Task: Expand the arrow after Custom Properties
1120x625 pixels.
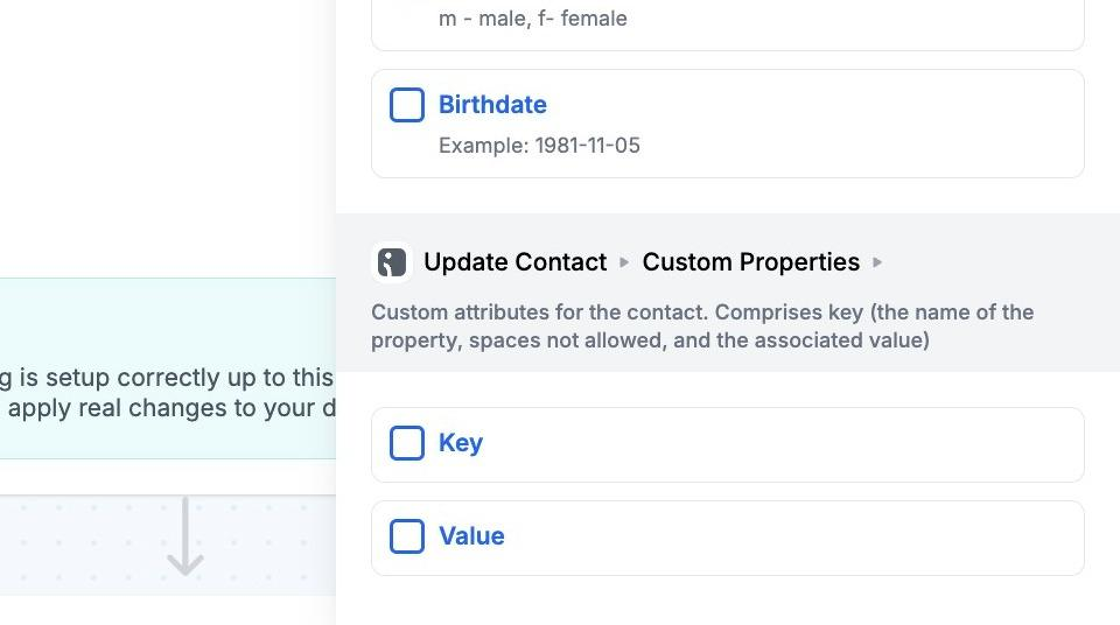Action: (878, 262)
